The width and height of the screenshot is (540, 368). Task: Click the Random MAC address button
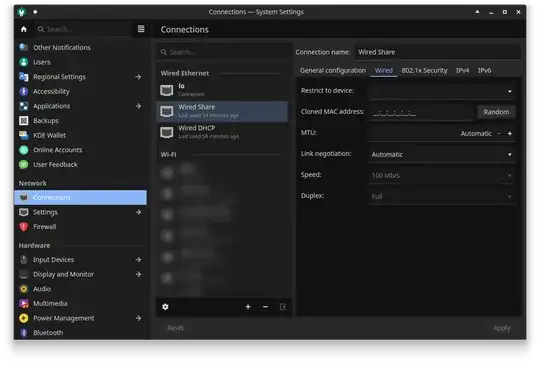pyautogui.click(x=496, y=112)
